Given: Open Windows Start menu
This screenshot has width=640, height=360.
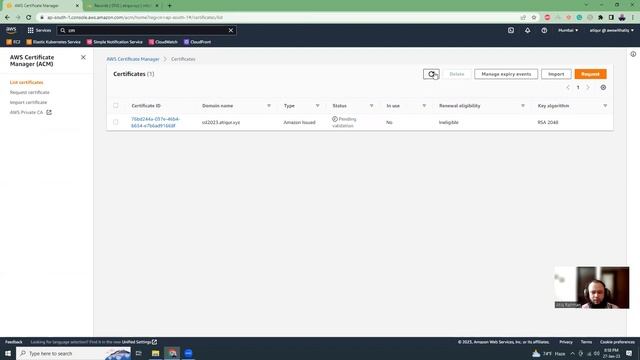Looking at the screenshot, I should [8, 353].
